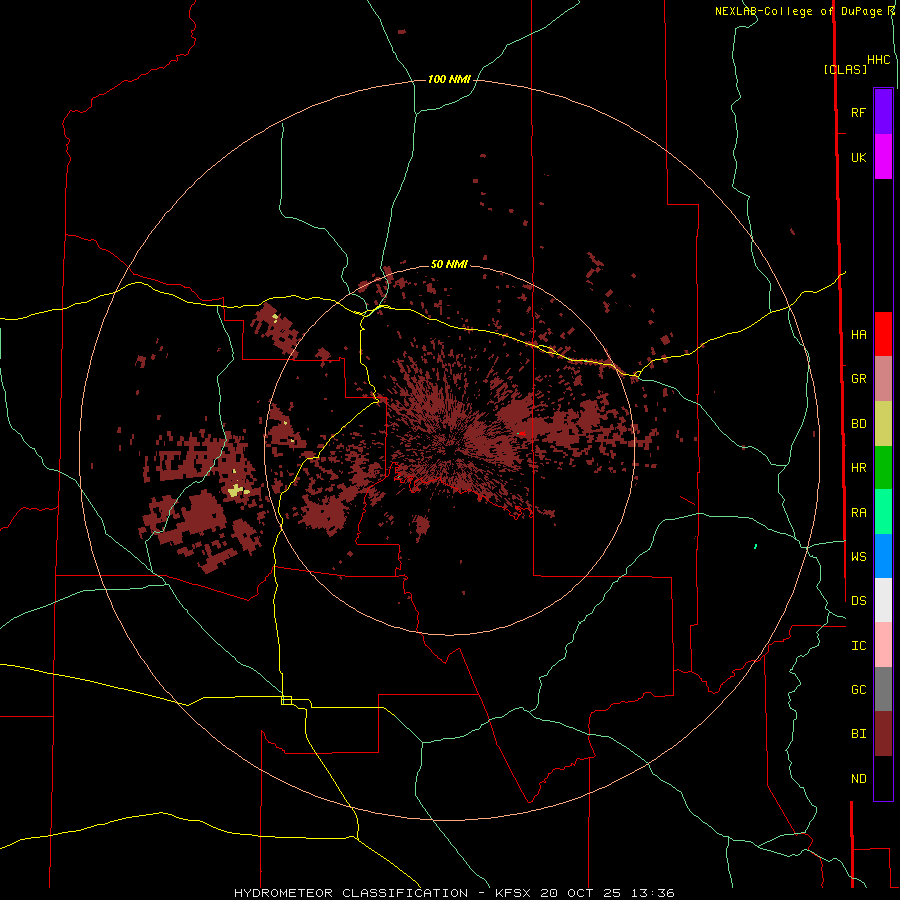The width and height of the screenshot is (900, 900).
Task: Click the RA legend label
Action: point(858,513)
